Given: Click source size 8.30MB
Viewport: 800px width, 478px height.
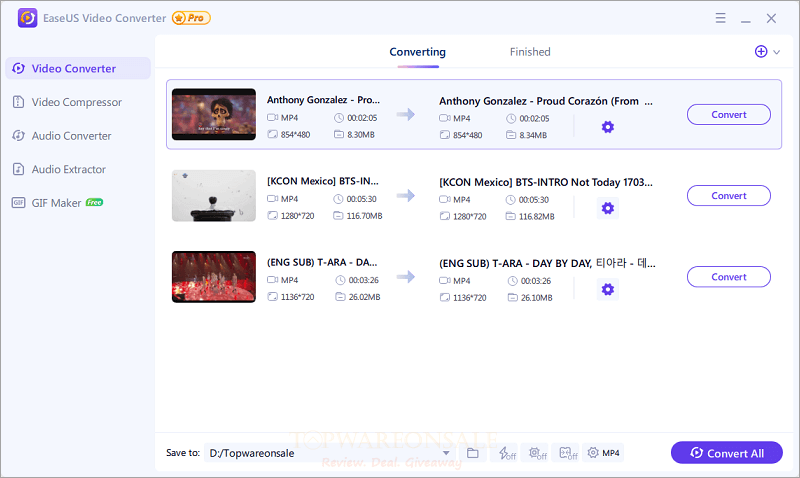Looking at the screenshot, I should tap(361, 135).
